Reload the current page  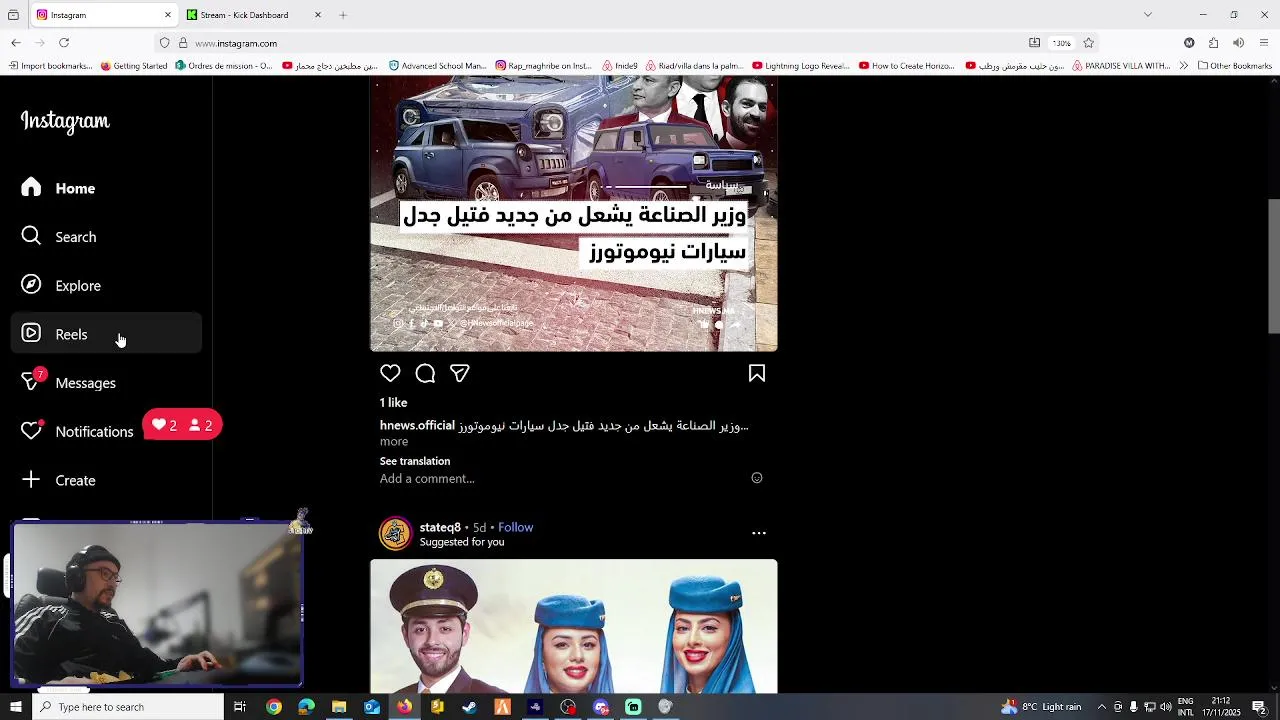(x=64, y=43)
